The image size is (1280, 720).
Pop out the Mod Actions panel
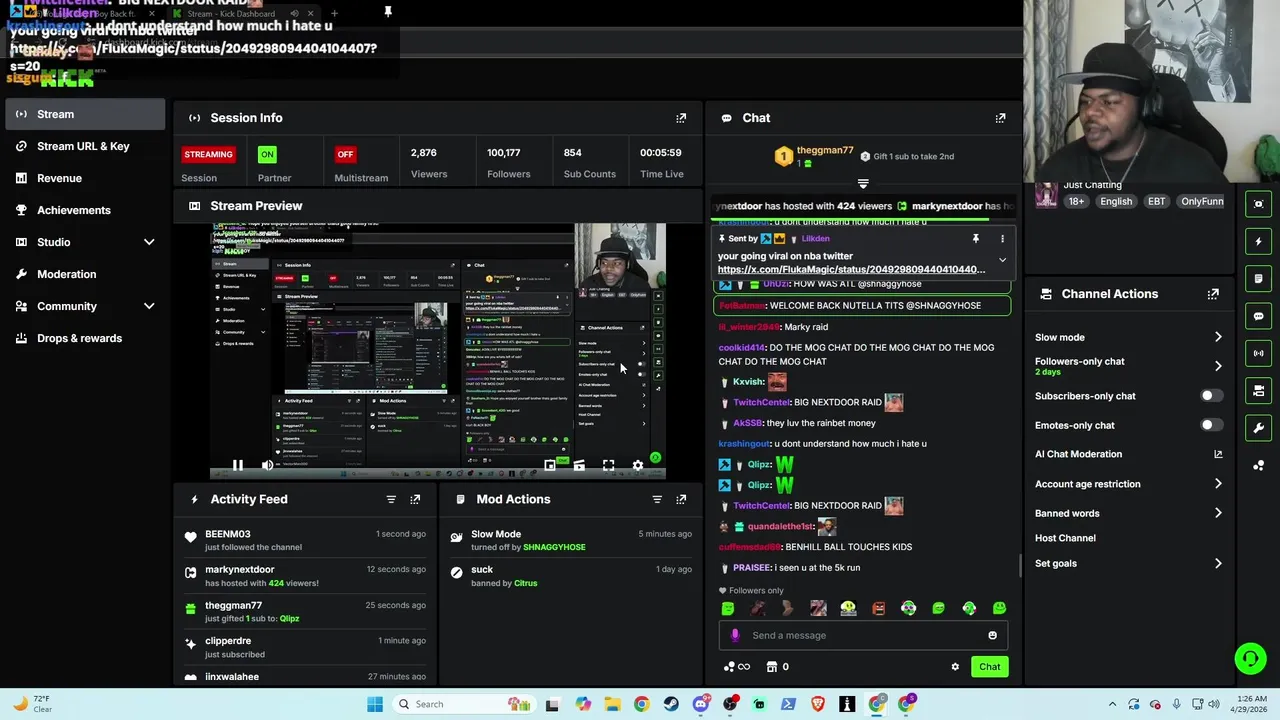pyautogui.click(x=681, y=499)
